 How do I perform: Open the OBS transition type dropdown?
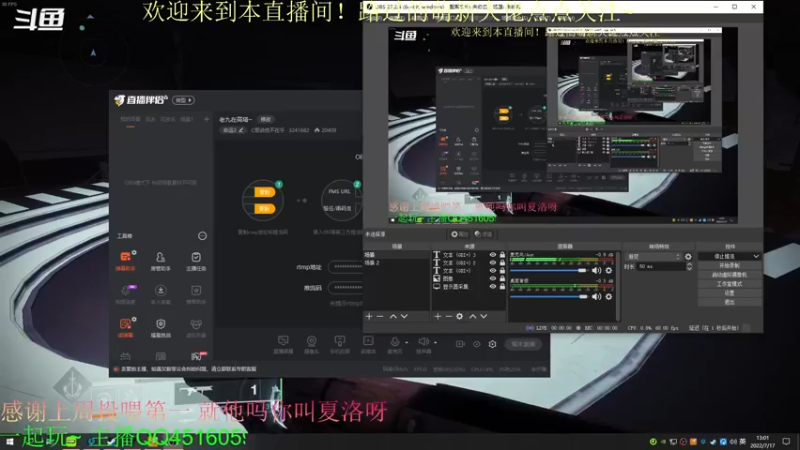coord(654,257)
